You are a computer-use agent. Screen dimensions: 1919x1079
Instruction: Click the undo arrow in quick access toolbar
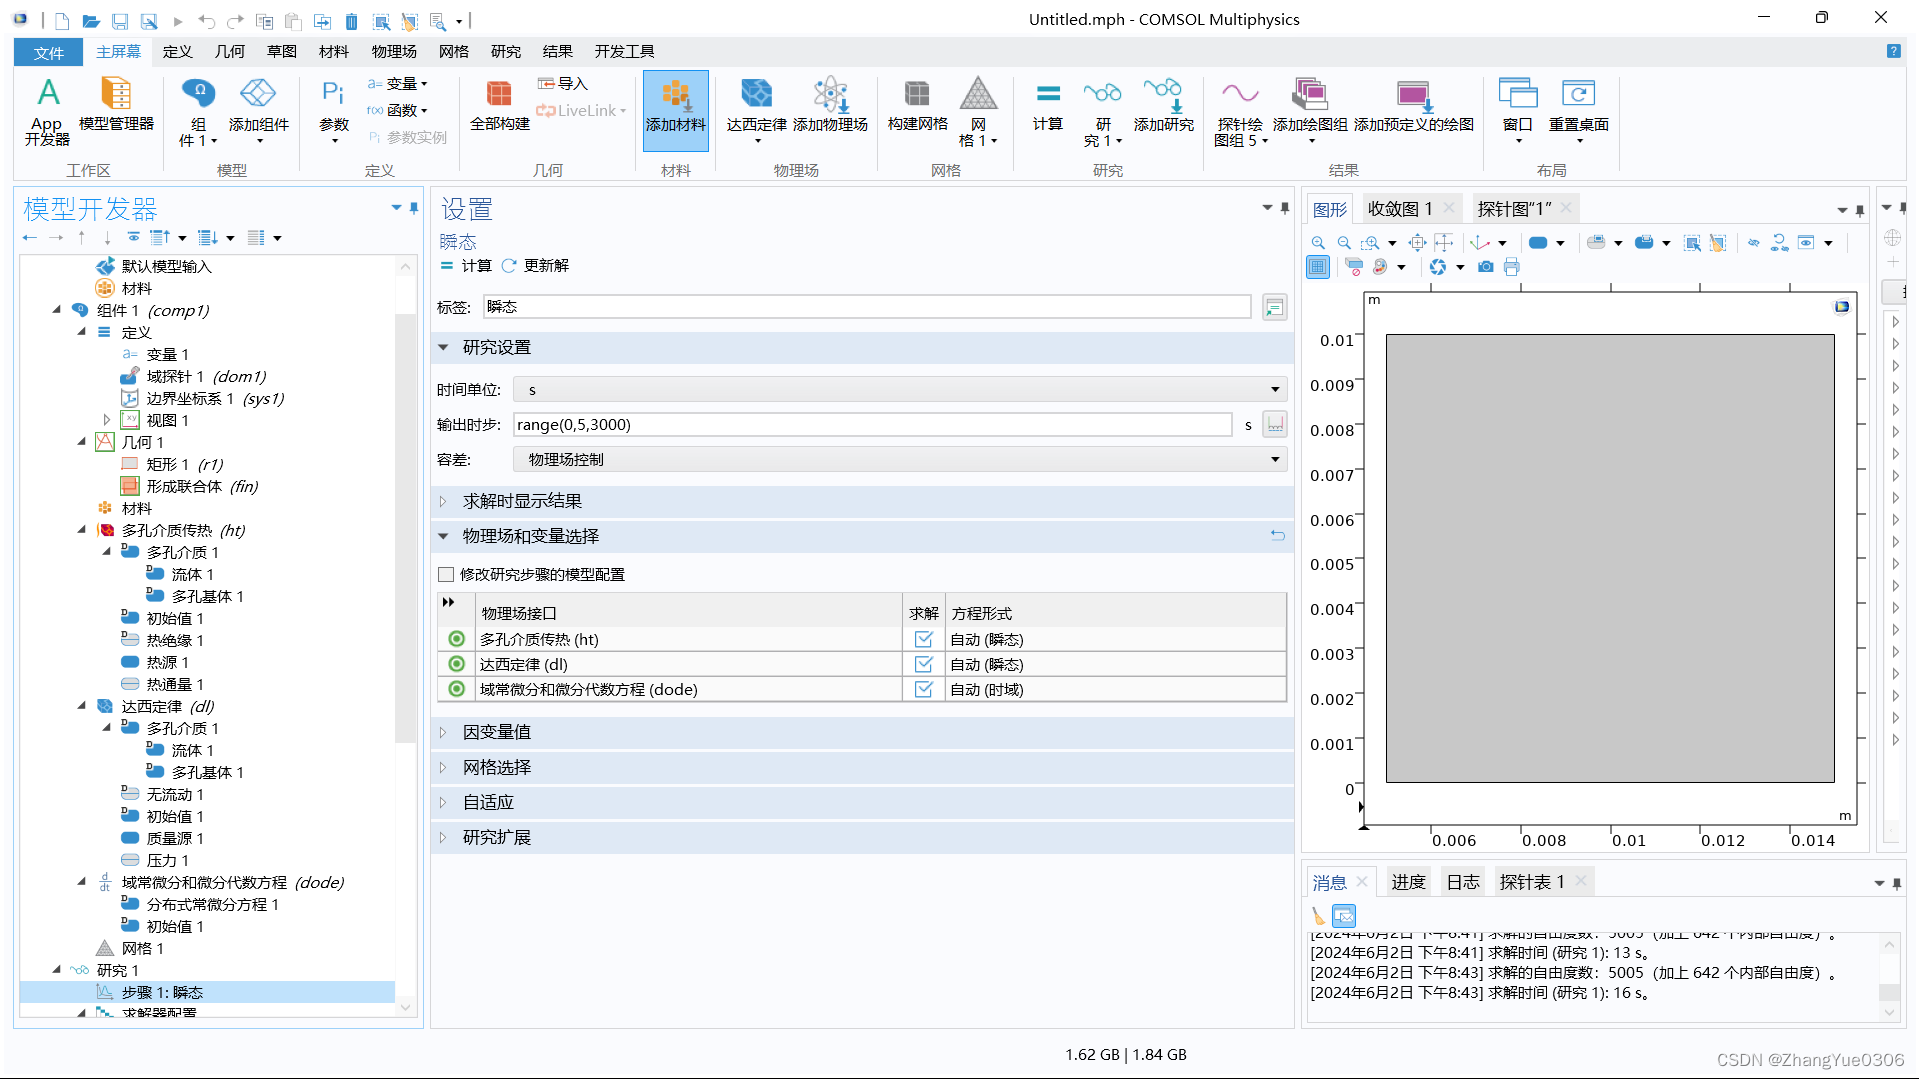(x=206, y=21)
